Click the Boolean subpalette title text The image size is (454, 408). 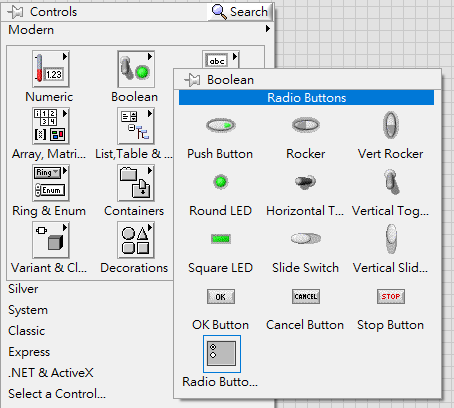point(231,80)
